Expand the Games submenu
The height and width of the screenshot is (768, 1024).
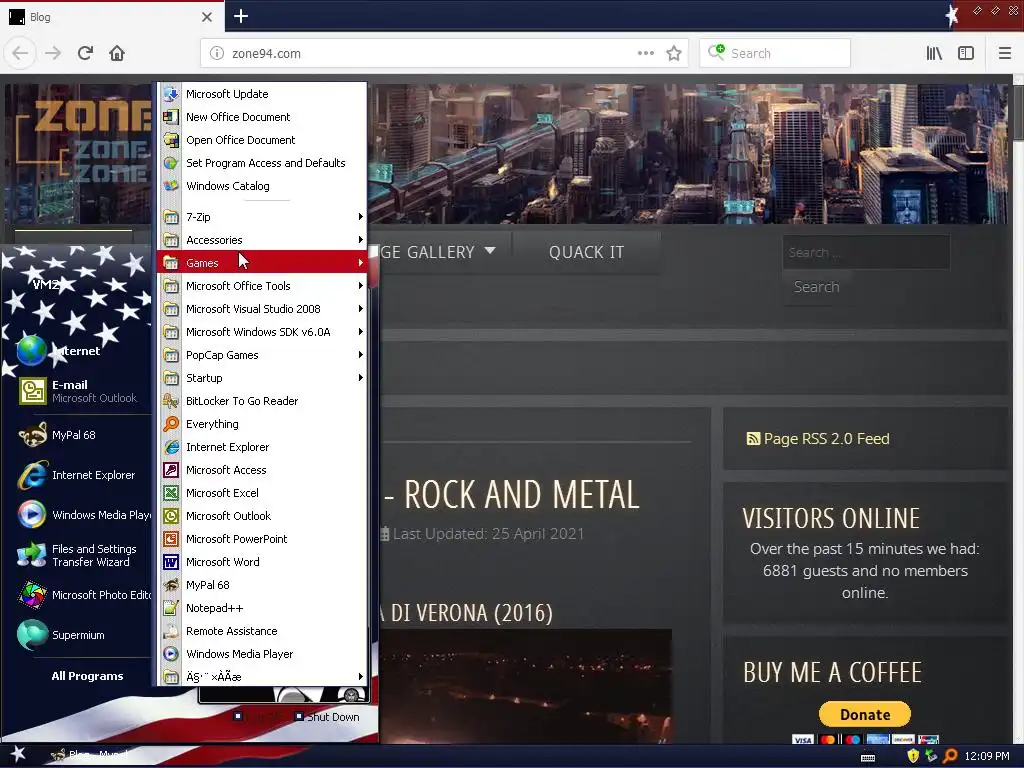(x=261, y=263)
